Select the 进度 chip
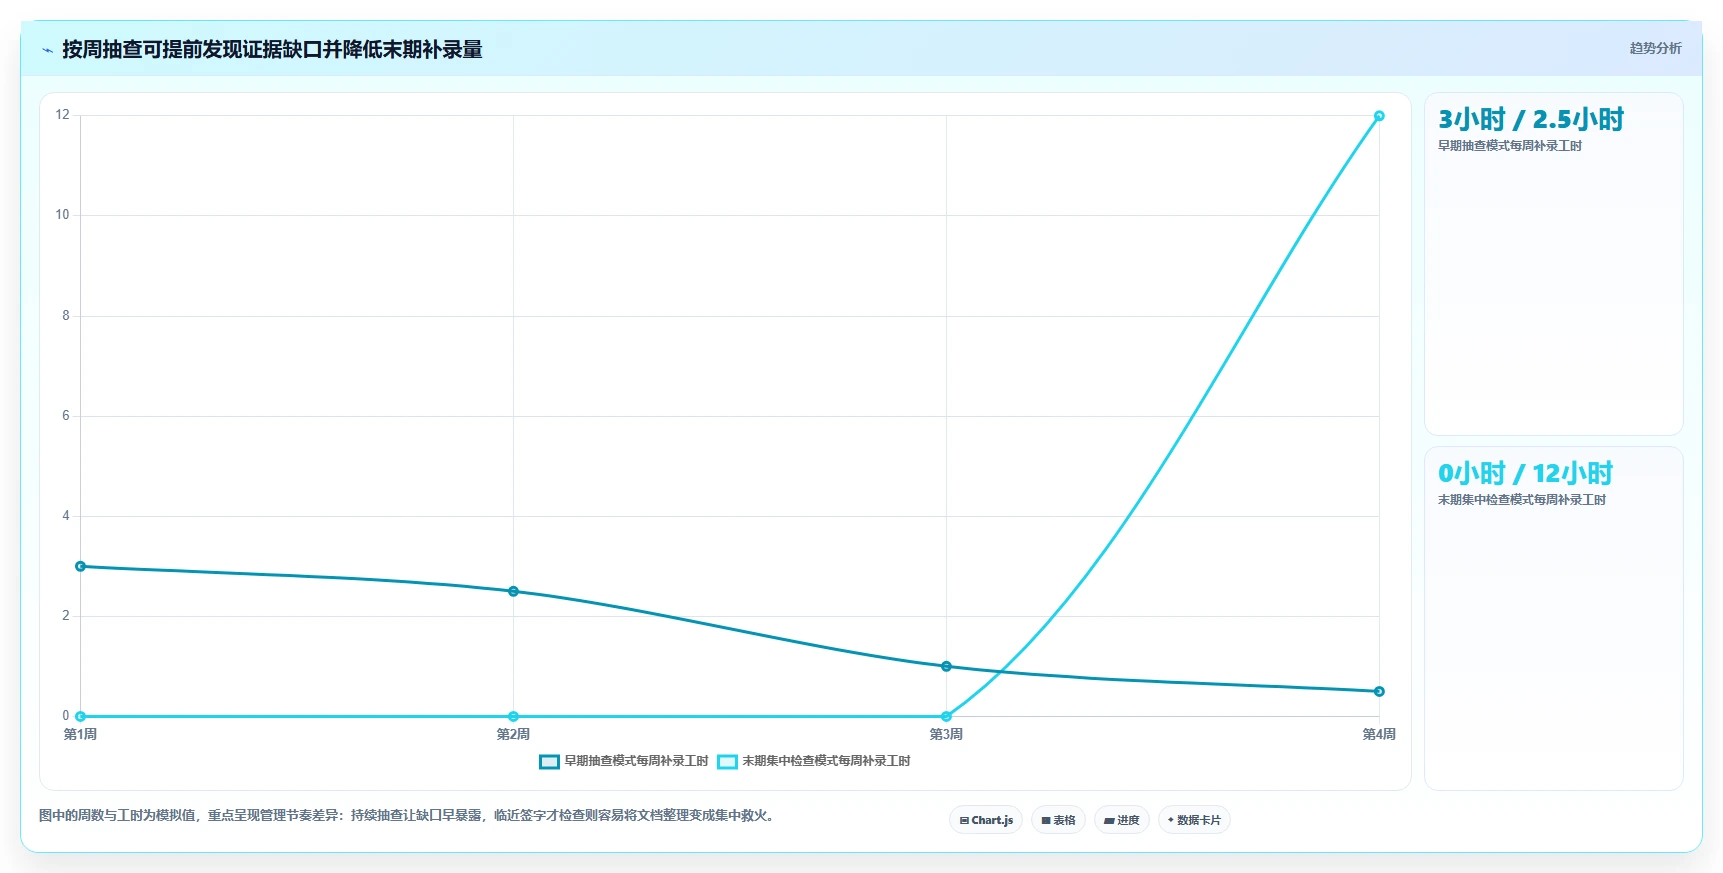This screenshot has width=1723, height=873. tap(1122, 820)
